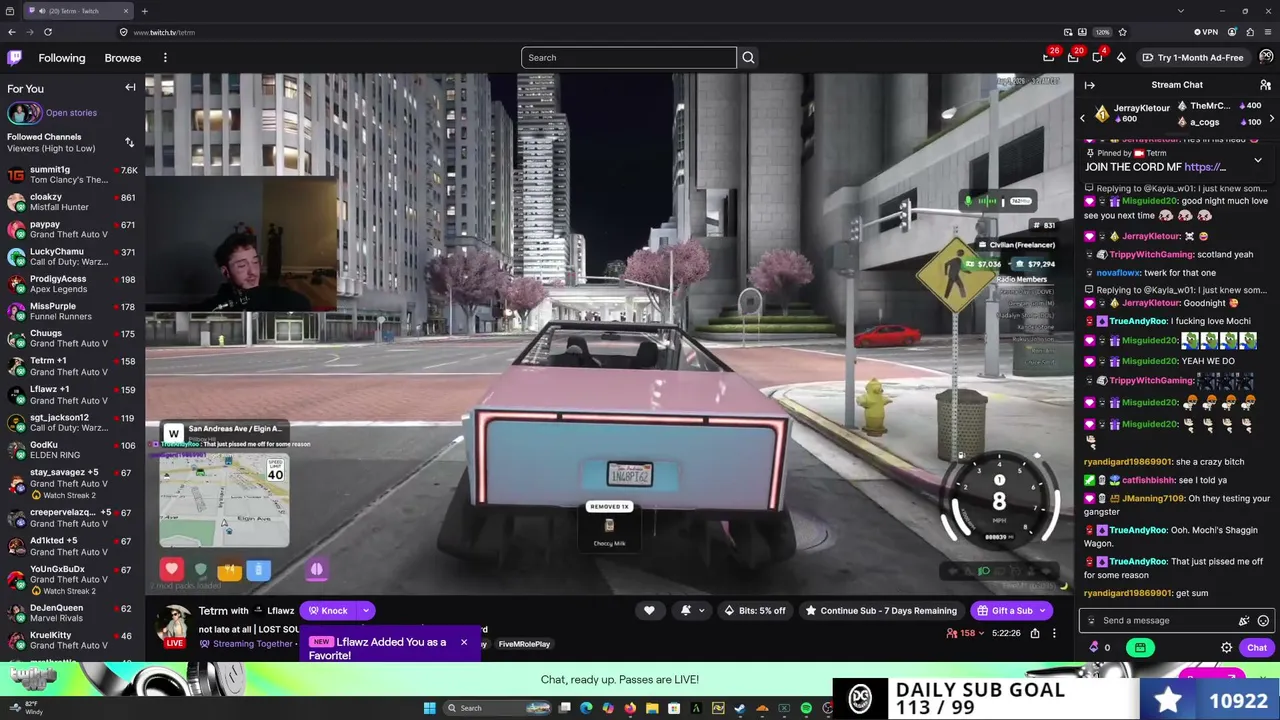Dismiss the Lflawz favorite notification
1280x720 pixels.
pos(464,642)
